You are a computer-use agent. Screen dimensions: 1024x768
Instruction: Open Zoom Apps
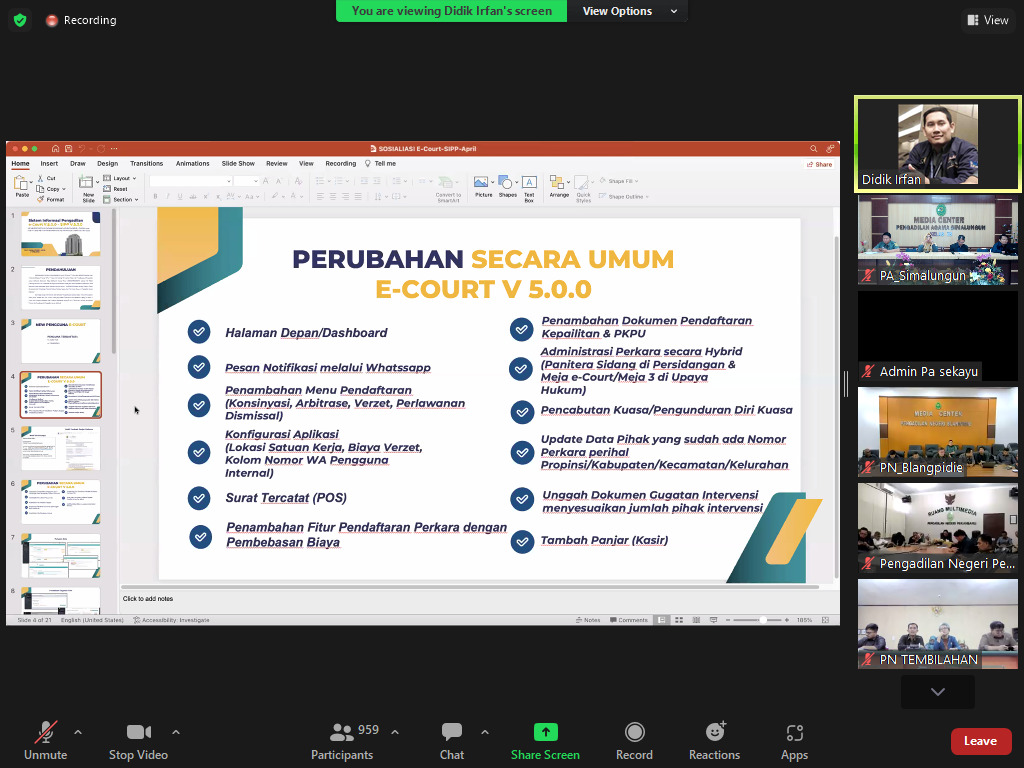[x=794, y=741]
